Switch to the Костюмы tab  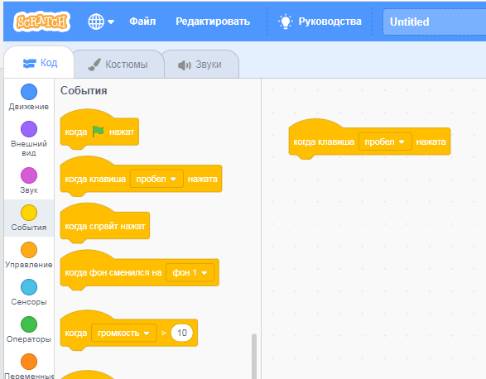[x=118, y=64]
